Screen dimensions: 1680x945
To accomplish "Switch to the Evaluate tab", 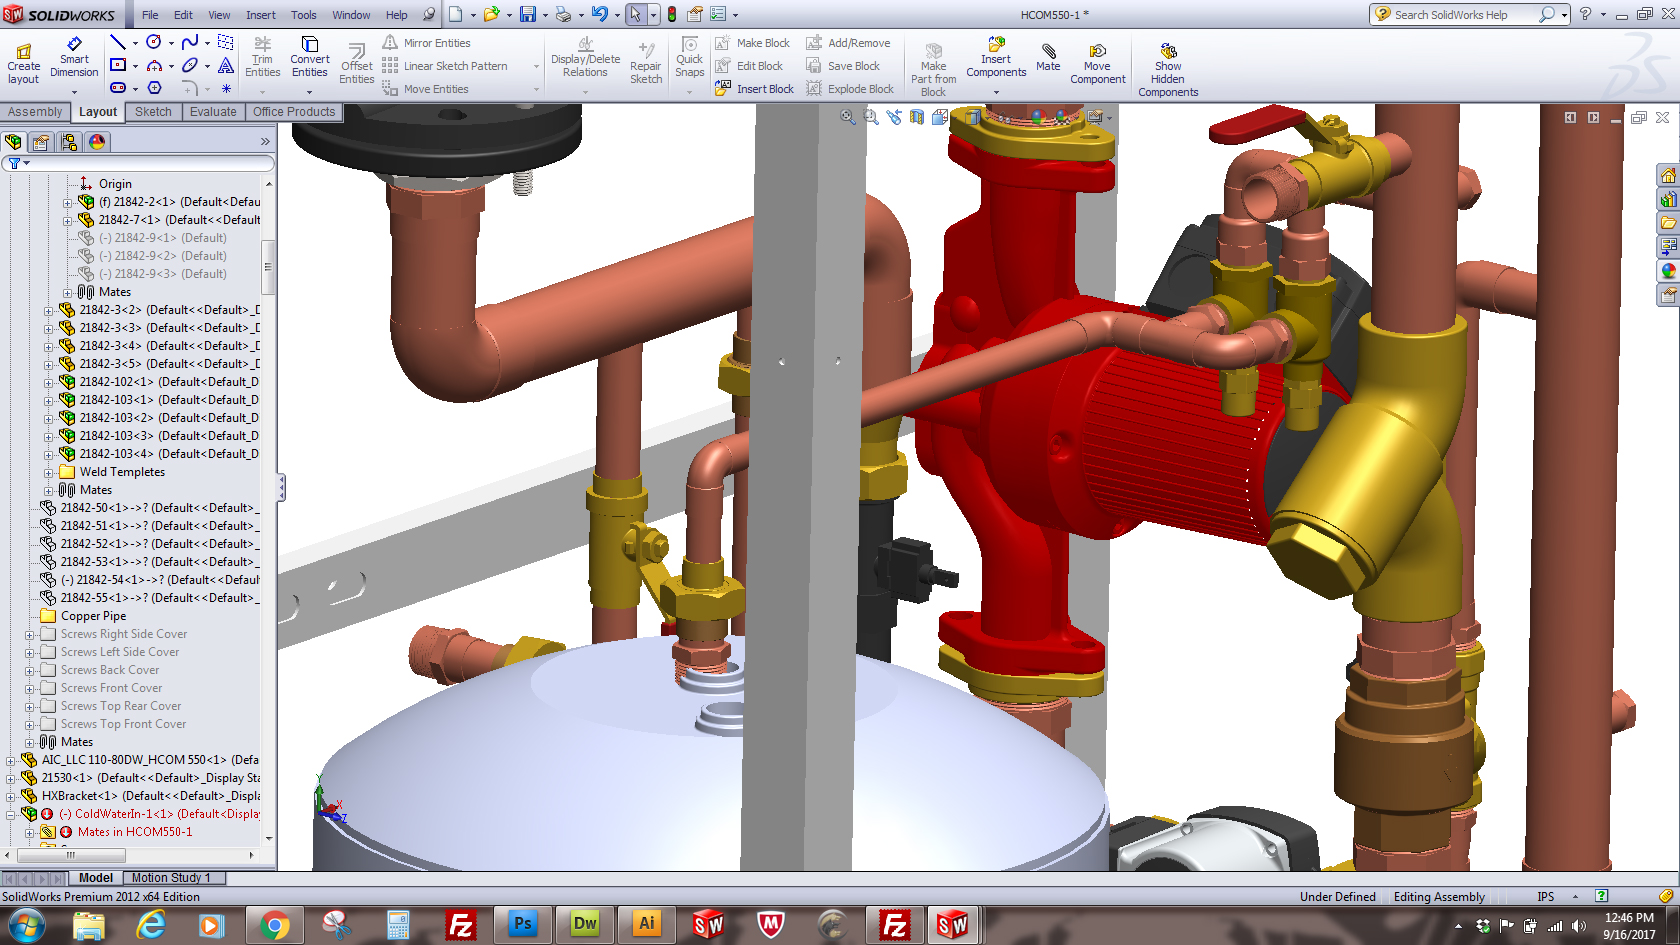I will tap(213, 112).
